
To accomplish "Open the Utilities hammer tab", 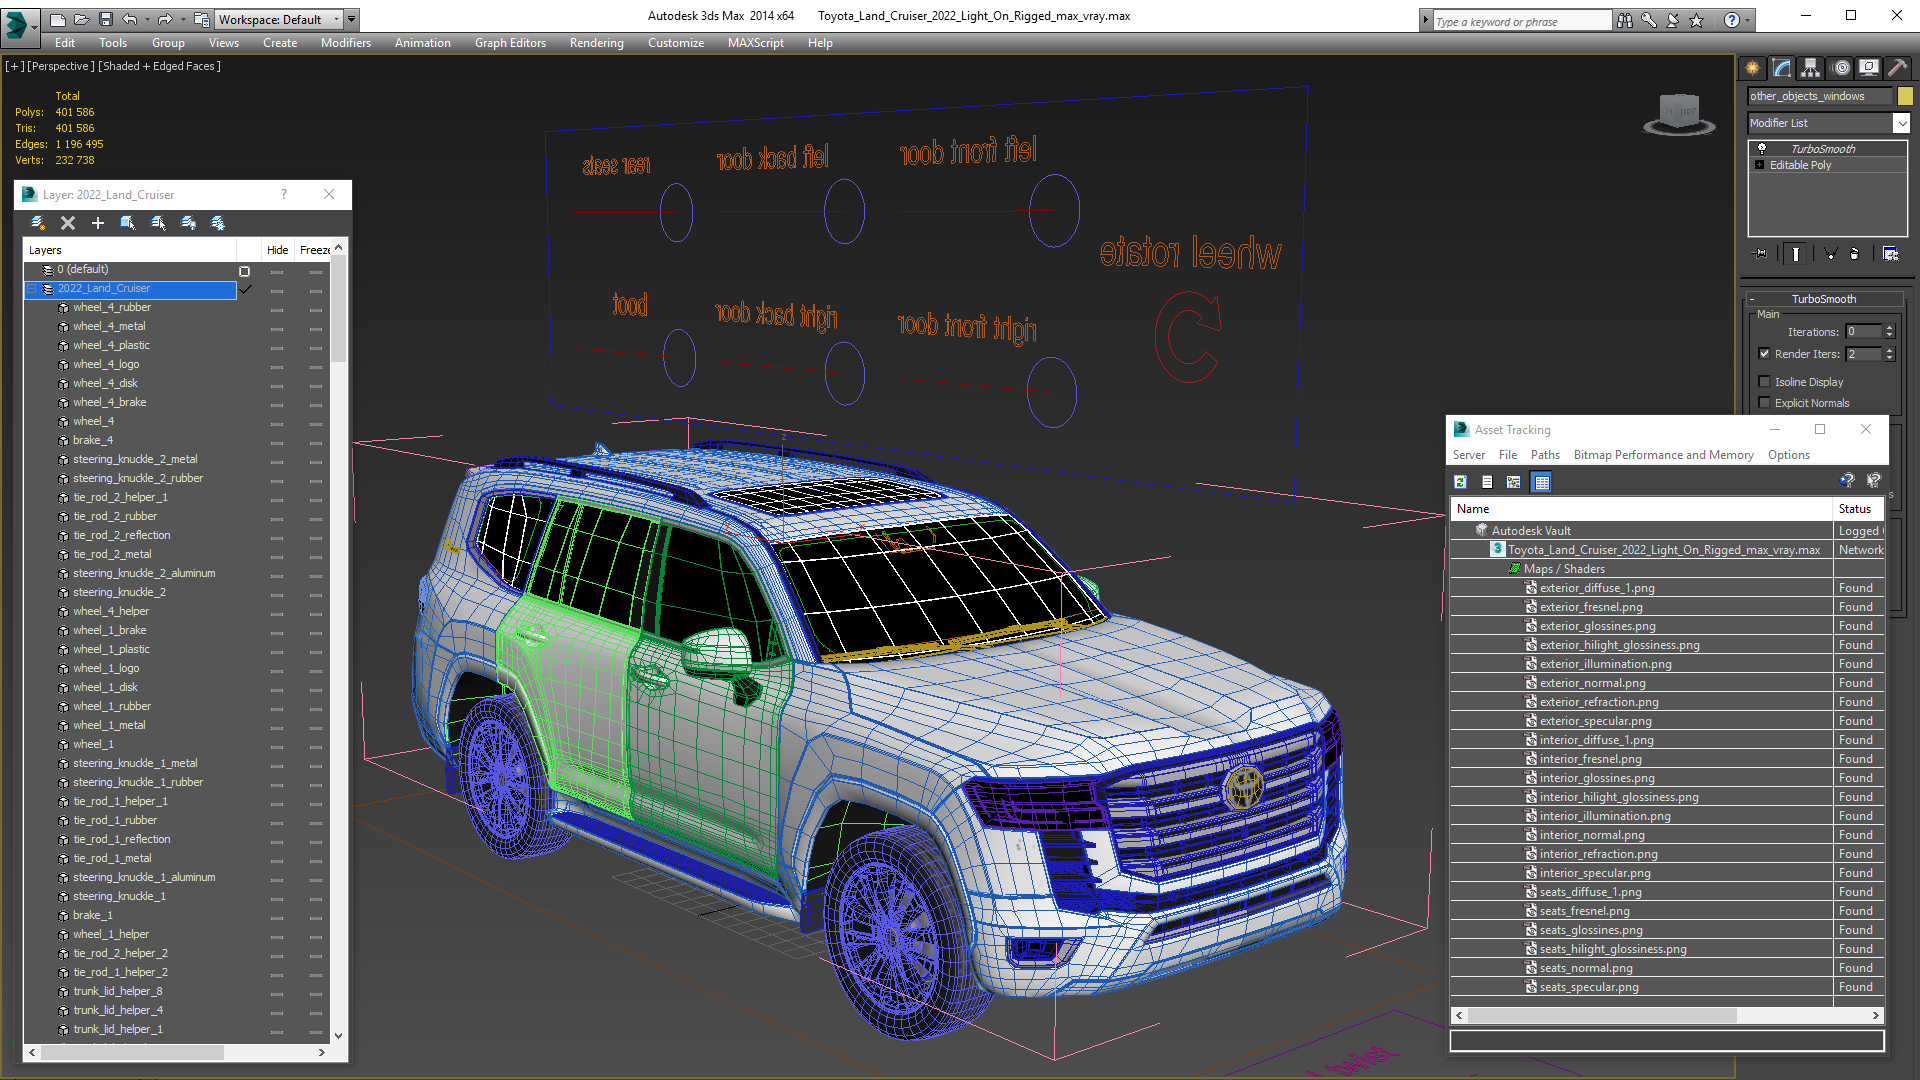I will (x=1897, y=68).
